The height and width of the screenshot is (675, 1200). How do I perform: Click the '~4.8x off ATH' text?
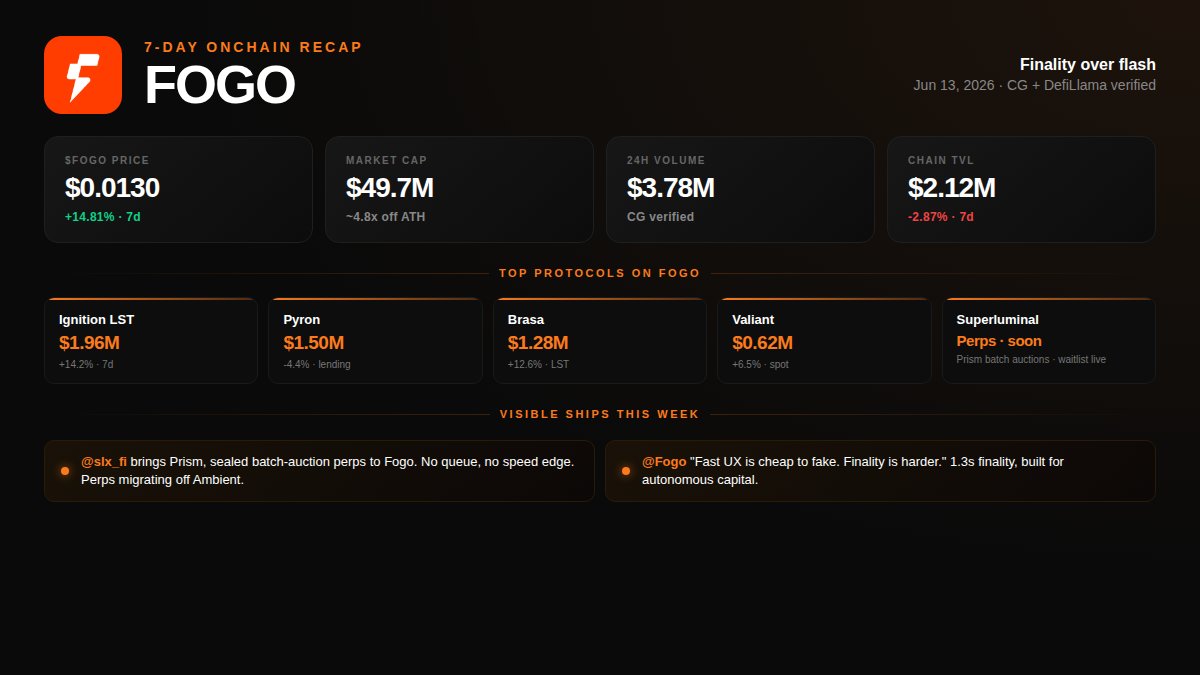pyautogui.click(x=385, y=217)
